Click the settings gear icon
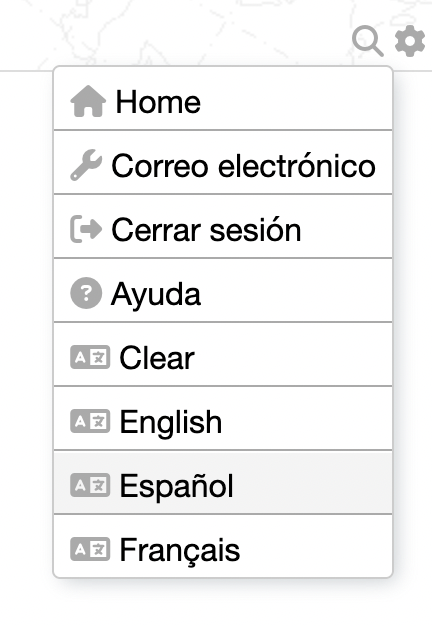 tap(410, 41)
